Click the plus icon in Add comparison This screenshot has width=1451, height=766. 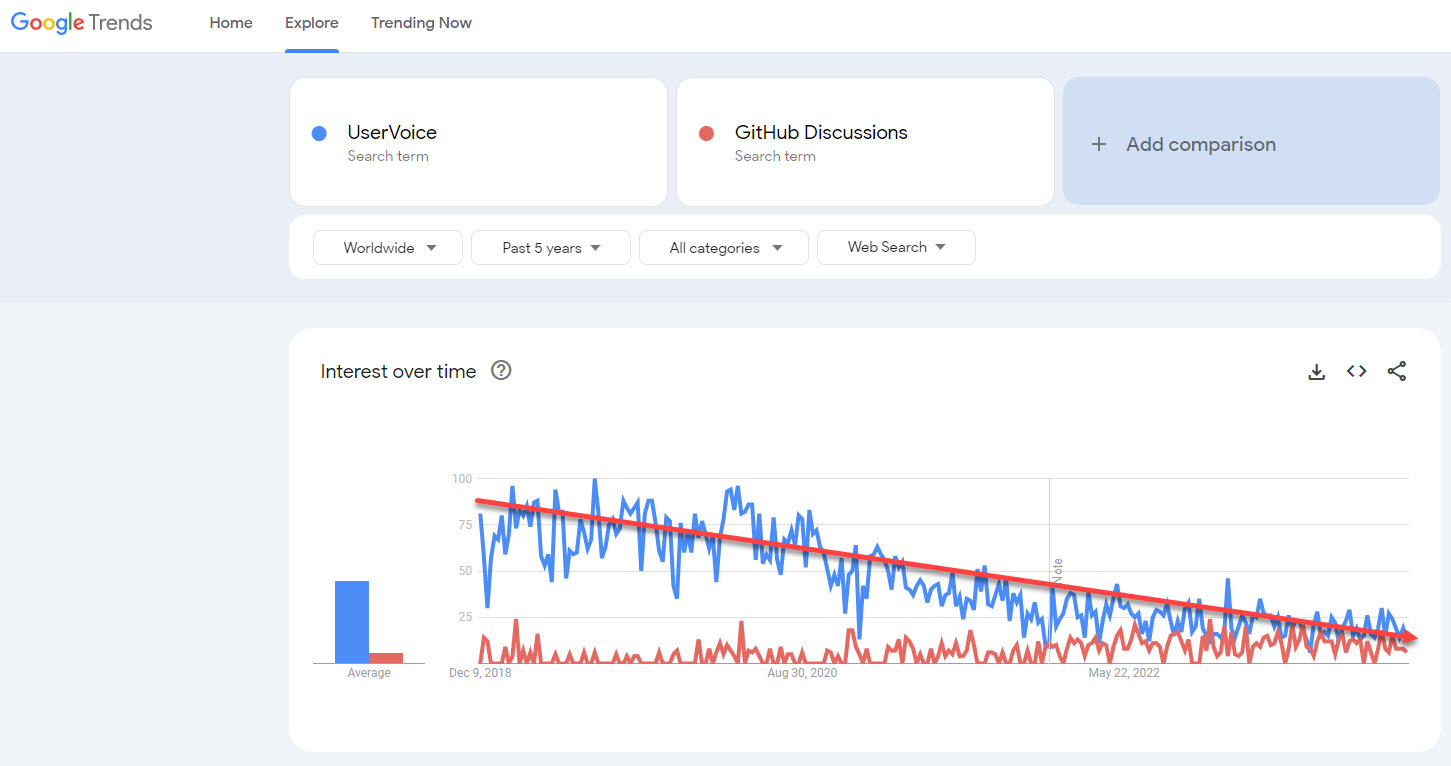point(1099,144)
